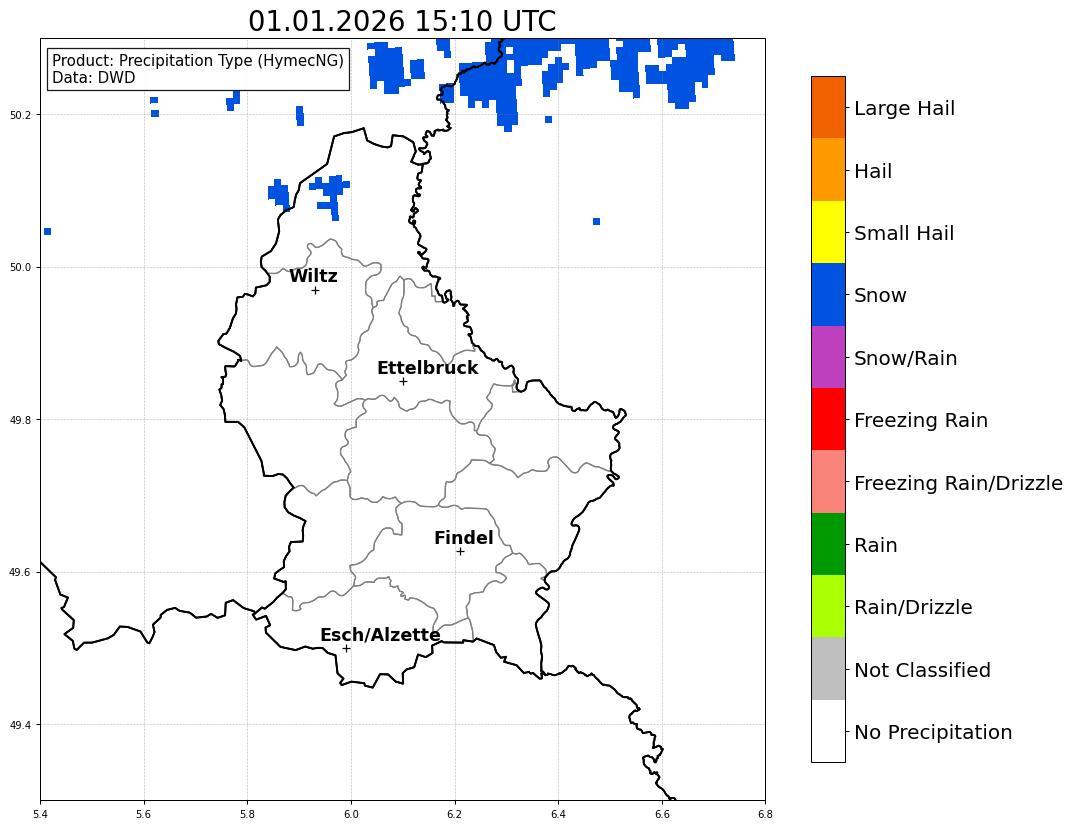
Task: Click the 'Snow' legend label
Action: [x=880, y=295]
